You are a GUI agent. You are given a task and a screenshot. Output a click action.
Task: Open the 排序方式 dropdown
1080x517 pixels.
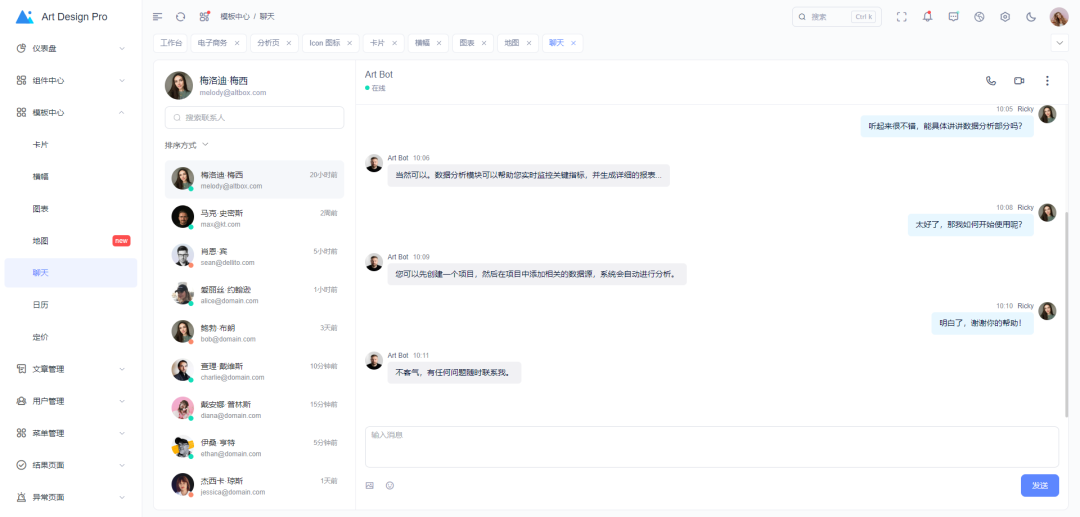coord(187,145)
